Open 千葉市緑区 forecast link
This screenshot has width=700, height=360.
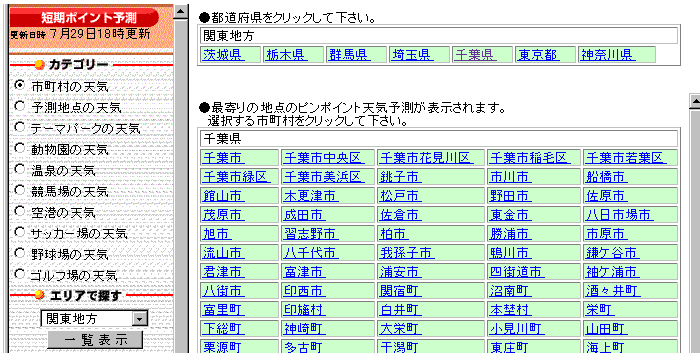pyautogui.click(x=237, y=177)
